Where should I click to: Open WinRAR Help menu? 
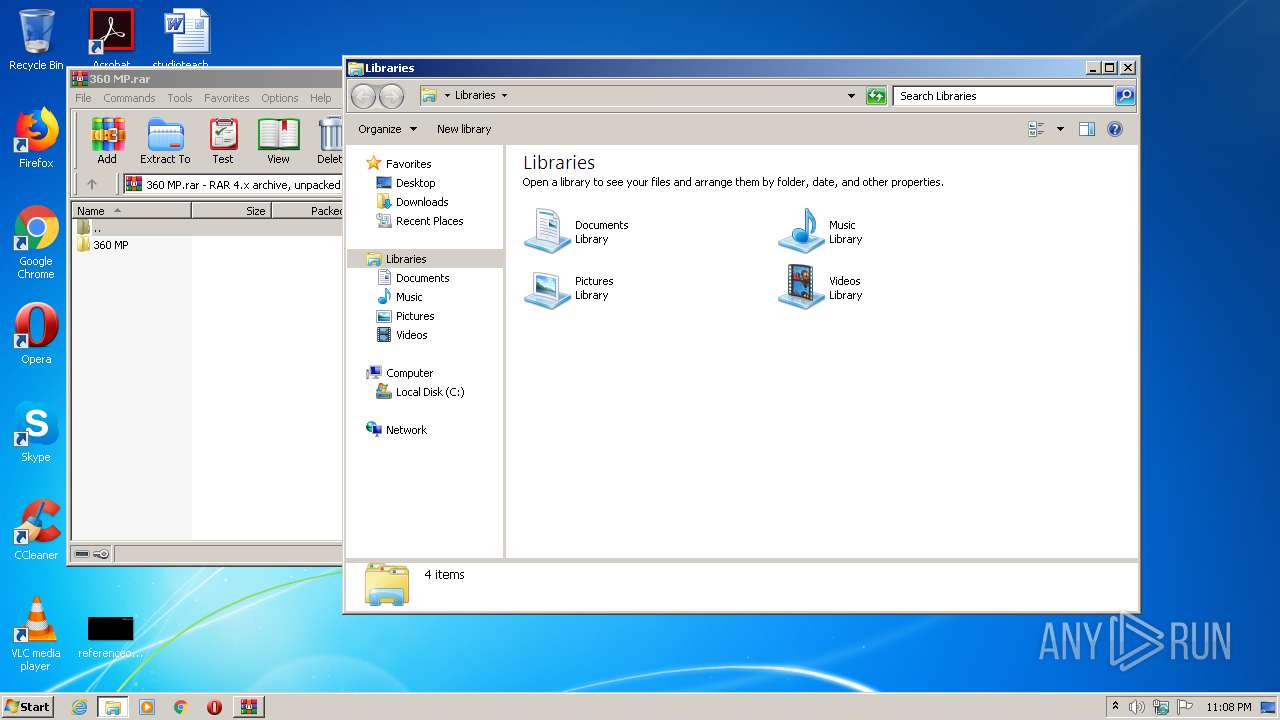(x=320, y=98)
